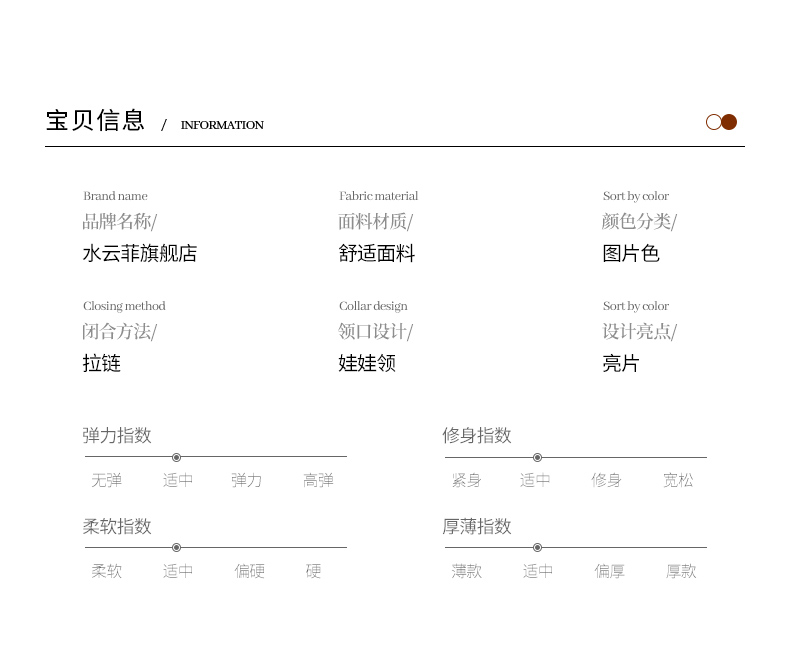Click the 'Collar design' label
Image resolution: width=790 pixels, height=659 pixels.
point(373,306)
